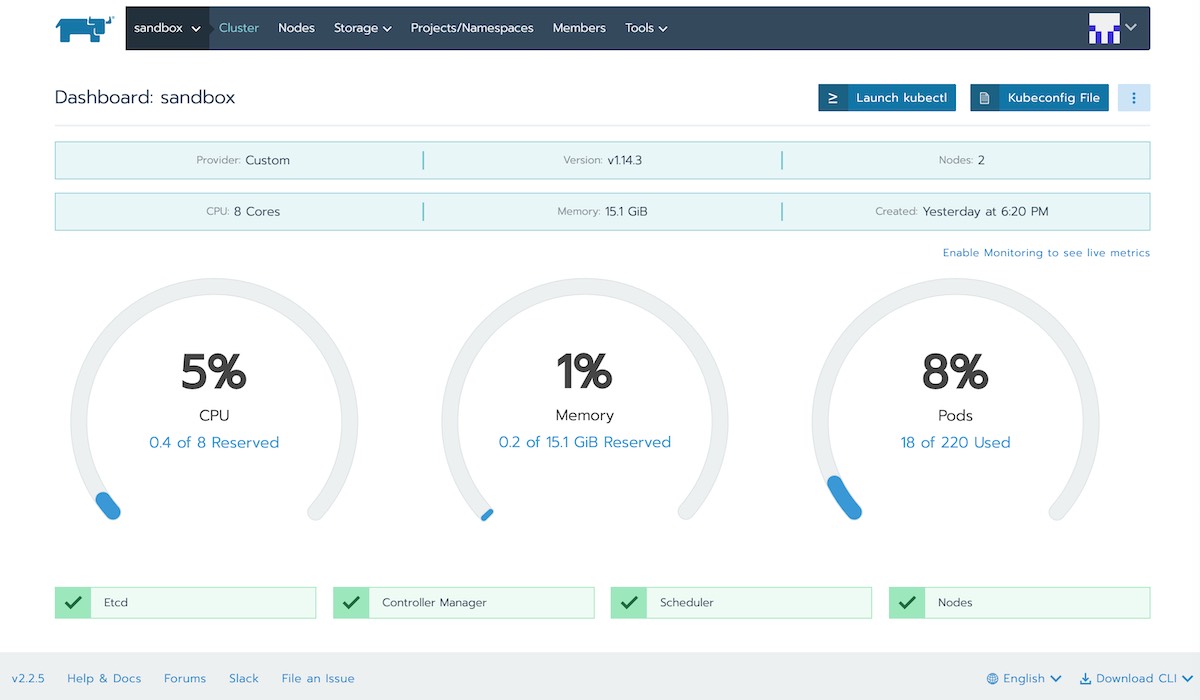Viewport: 1200px width, 700px height.
Task: Click the globe language icon
Action: coord(992,678)
